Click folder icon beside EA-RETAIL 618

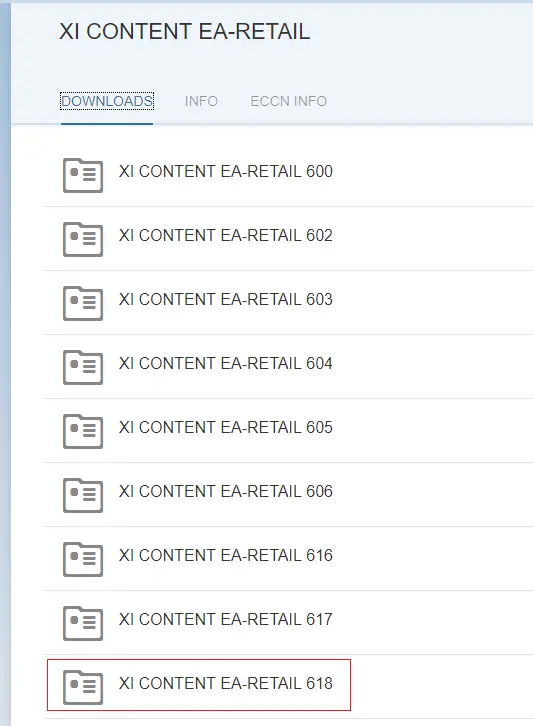click(x=83, y=687)
